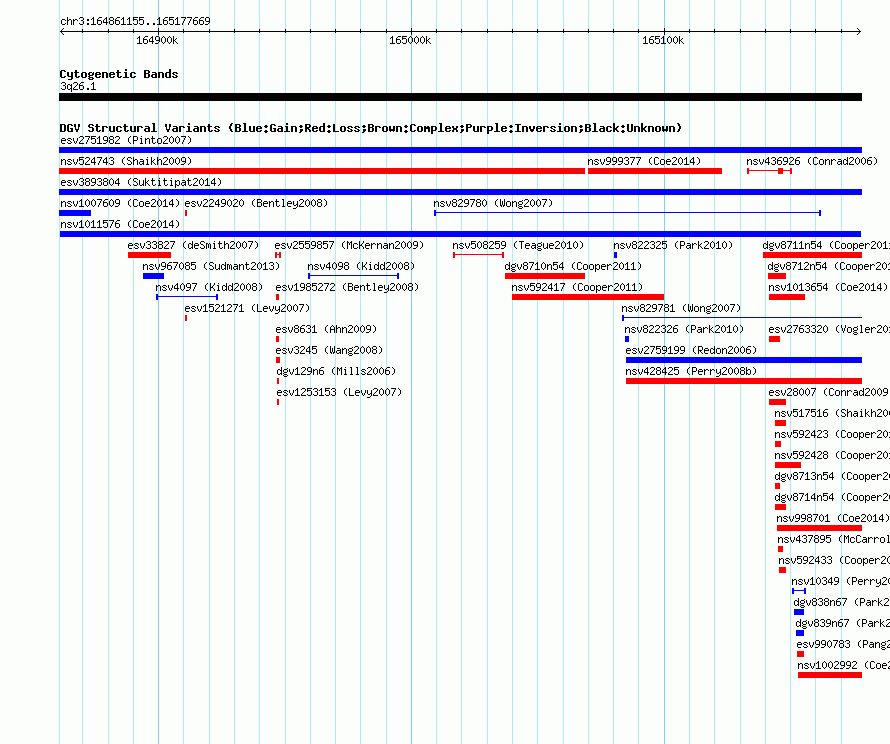The image size is (890, 744).
Task: Click blue gain bar of esv2751982
Action: tap(460, 150)
